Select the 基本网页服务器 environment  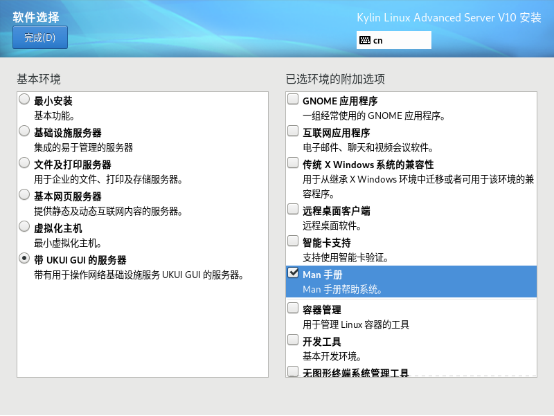point(24,195)
